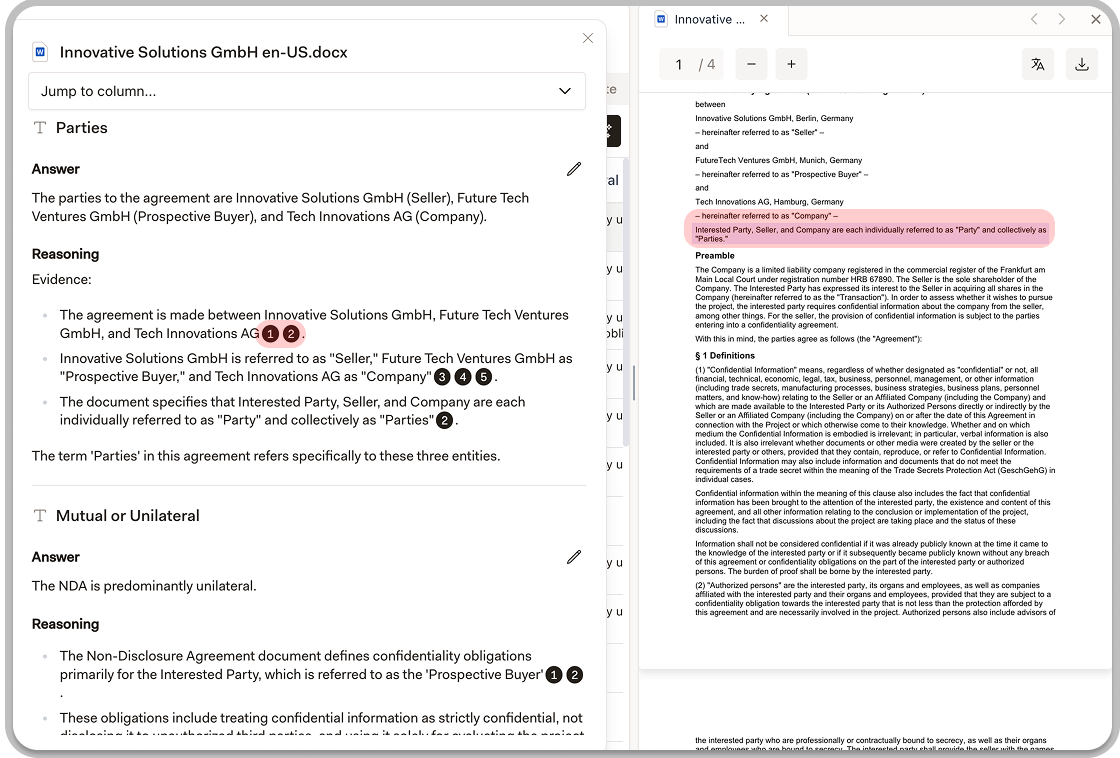Image resolution: width=1120 pixels, height=758 pixels.
Task: Edit the Parties answer with the pencil icon
Action: coord(574,169)
